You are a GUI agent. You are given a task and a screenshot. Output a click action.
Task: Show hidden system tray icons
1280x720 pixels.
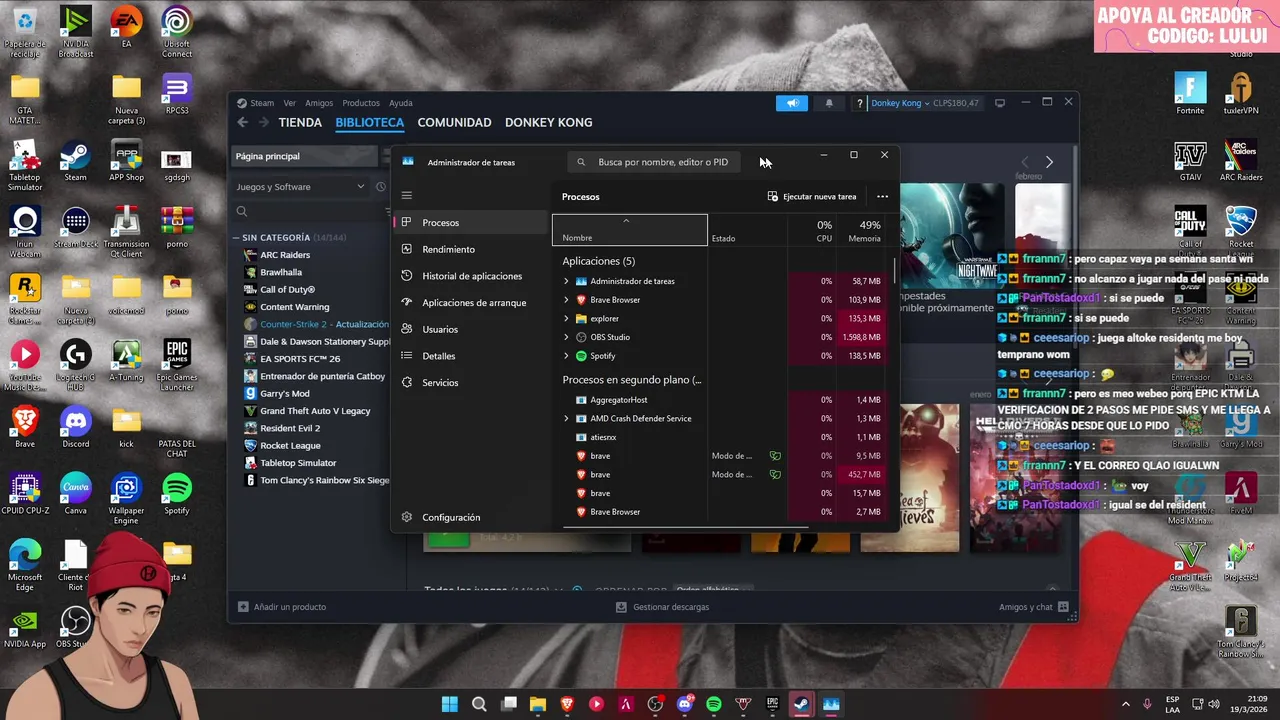tap(1125, 704)
